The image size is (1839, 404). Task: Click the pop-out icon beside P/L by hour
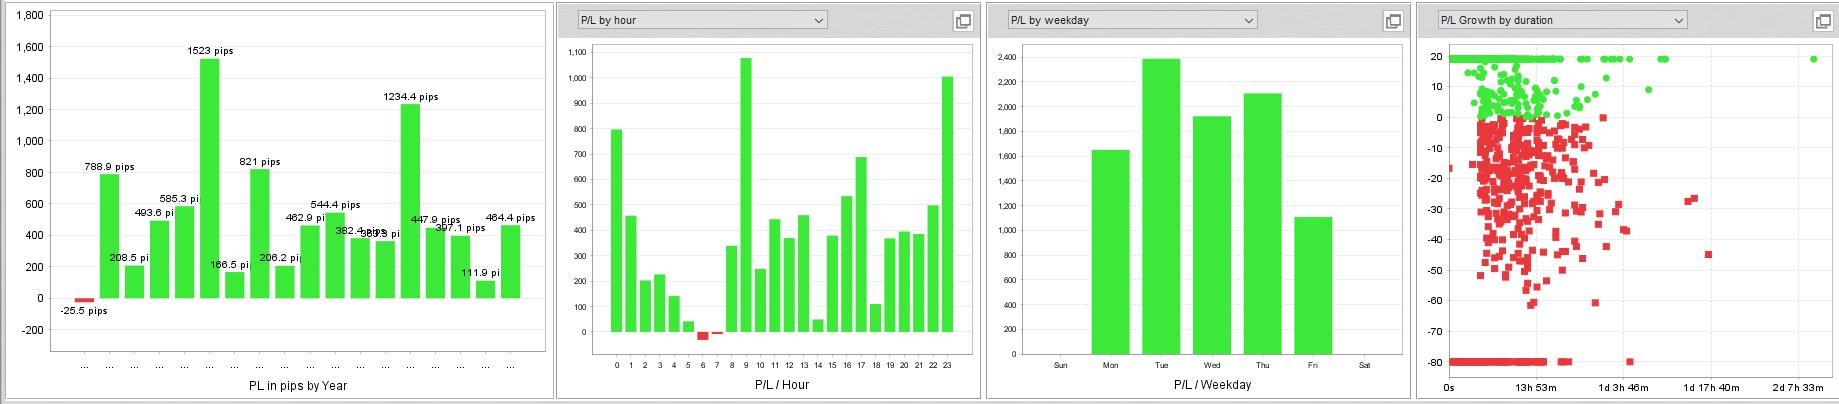pyautogui.click(x=962, y=21)
